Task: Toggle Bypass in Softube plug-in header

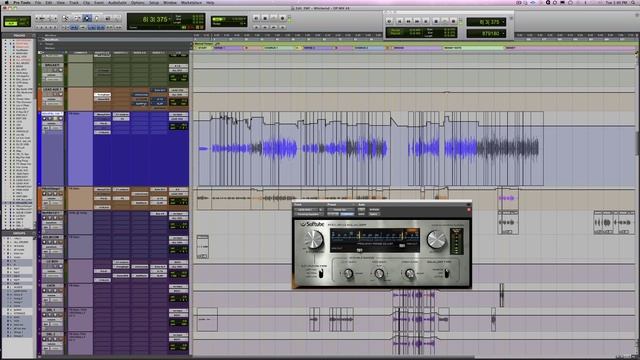Action: (x=374, y=209)
